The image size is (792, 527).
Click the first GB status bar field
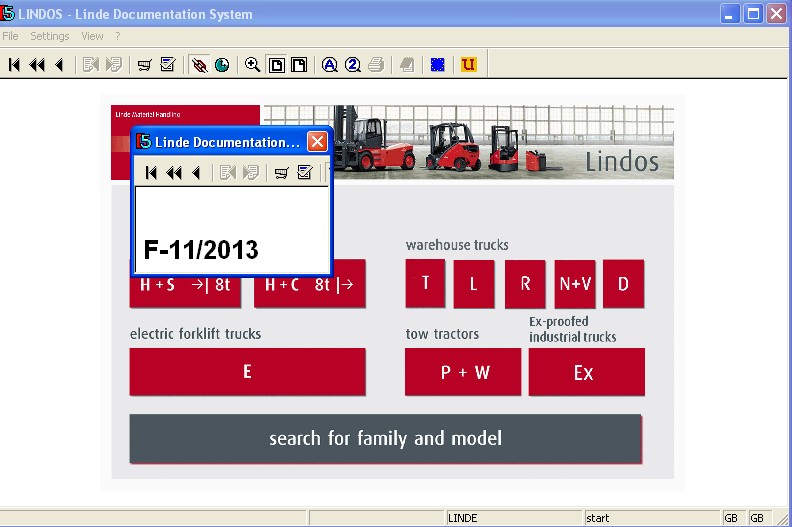pos(734,518)
